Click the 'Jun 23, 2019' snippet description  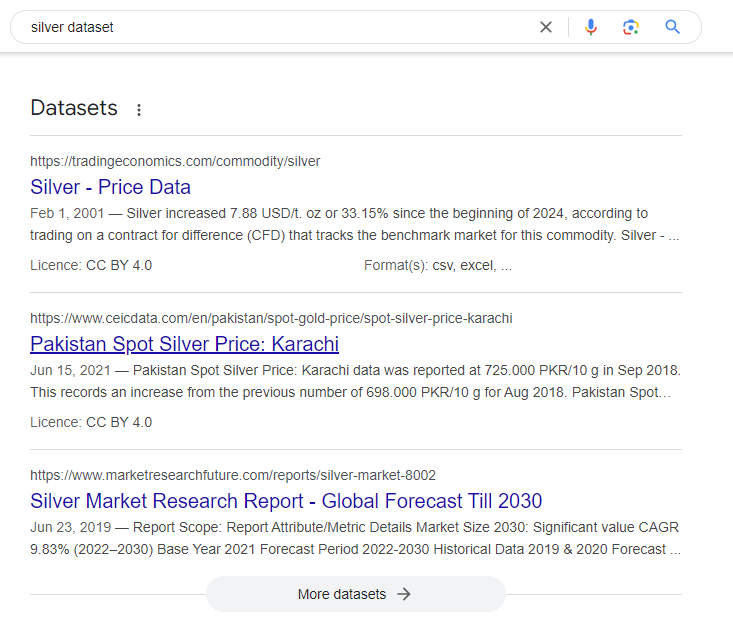pos(355,538)
